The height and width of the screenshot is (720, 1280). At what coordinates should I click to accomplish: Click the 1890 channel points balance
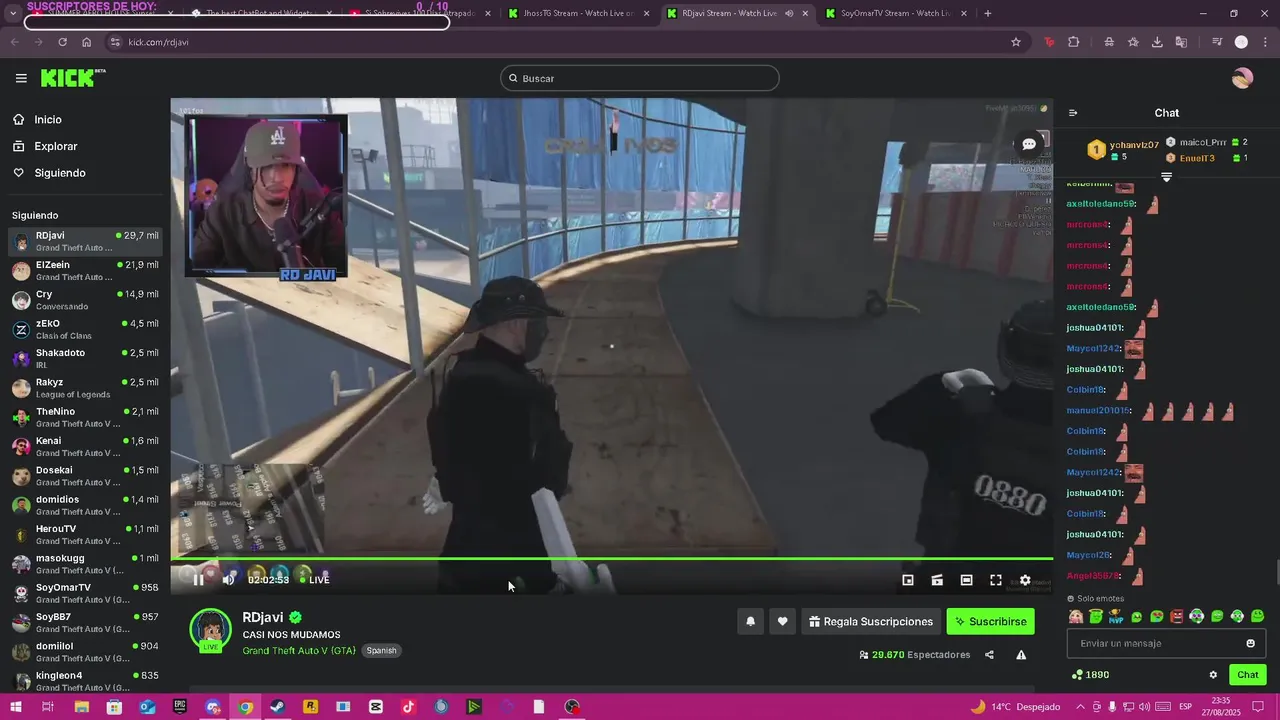pos(1090,675)
